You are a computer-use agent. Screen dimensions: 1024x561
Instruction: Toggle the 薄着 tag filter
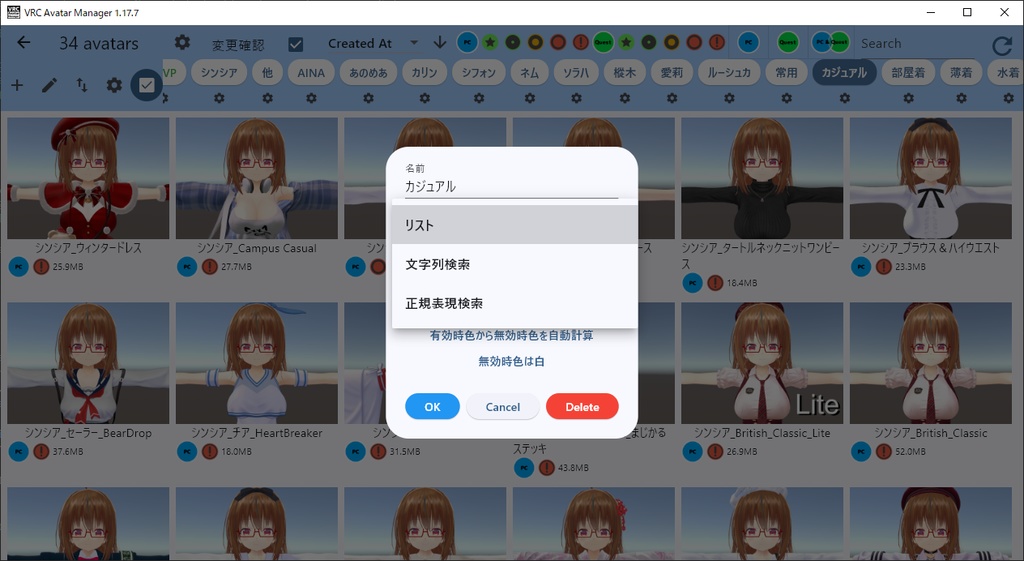click(961, 72)
